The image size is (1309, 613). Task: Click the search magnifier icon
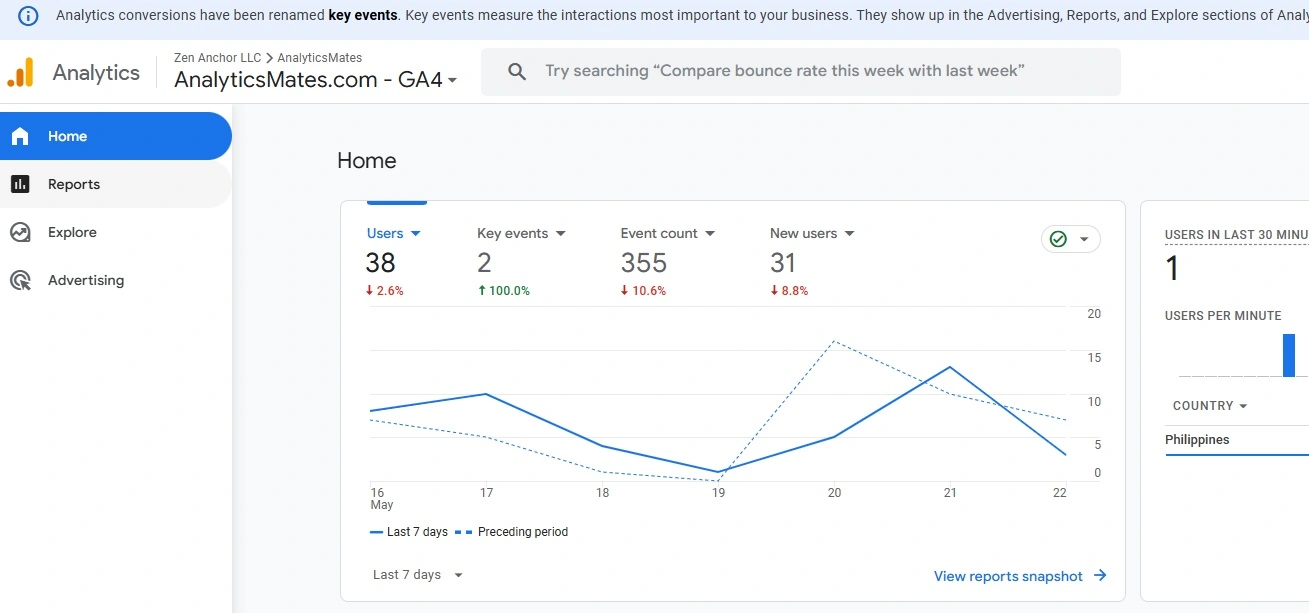coord(516,71)
